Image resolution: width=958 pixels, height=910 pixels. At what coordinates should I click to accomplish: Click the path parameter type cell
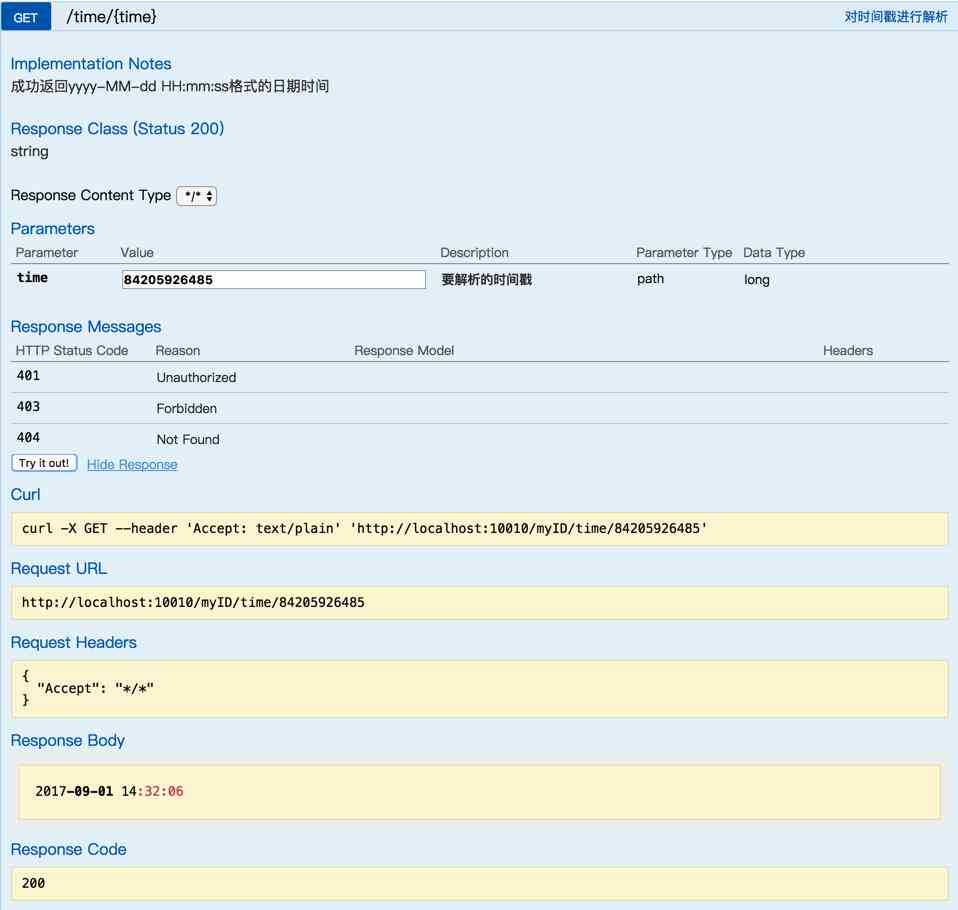650,279
